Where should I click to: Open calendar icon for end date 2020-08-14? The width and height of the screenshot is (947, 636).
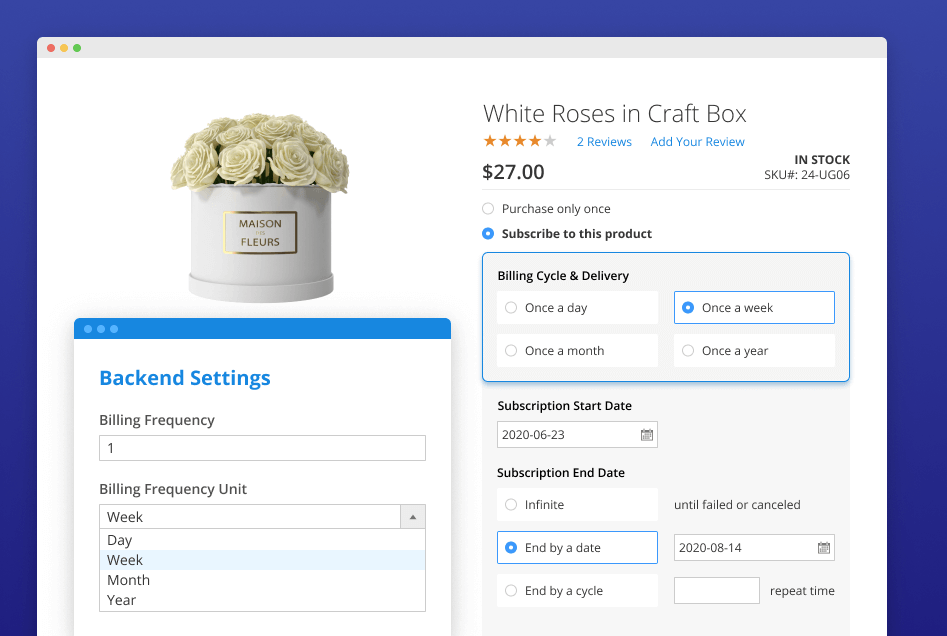[824, 548]
